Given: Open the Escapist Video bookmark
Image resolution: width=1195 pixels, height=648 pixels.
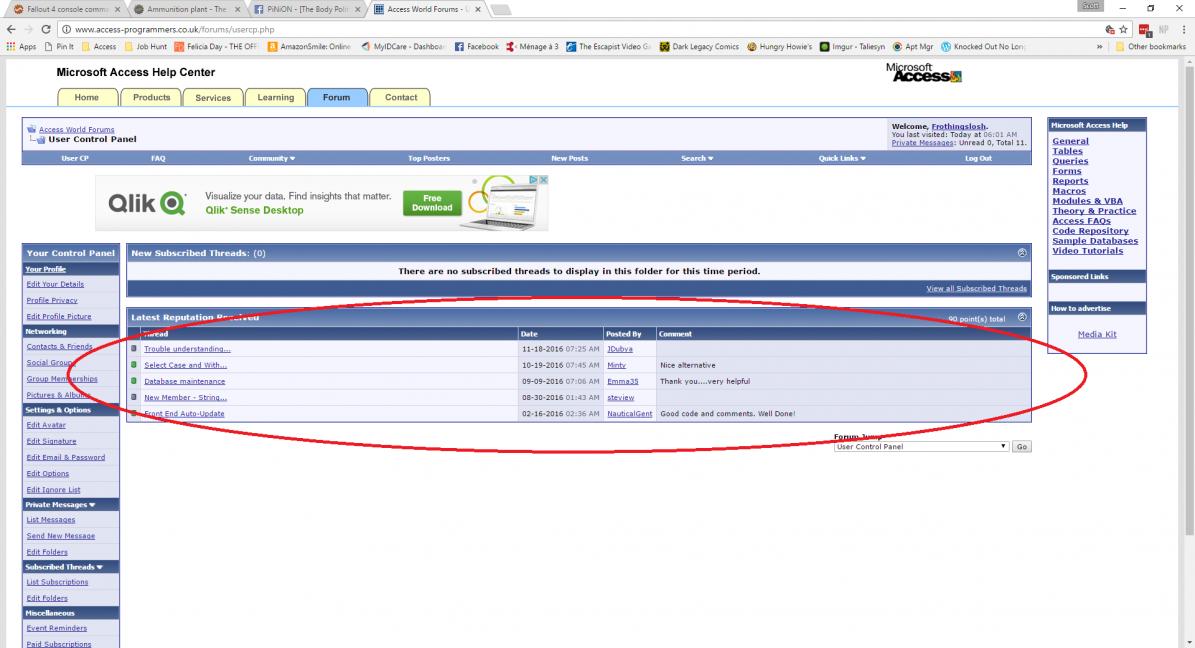Looking at the screenshot, I should click(x=608, y=47).
